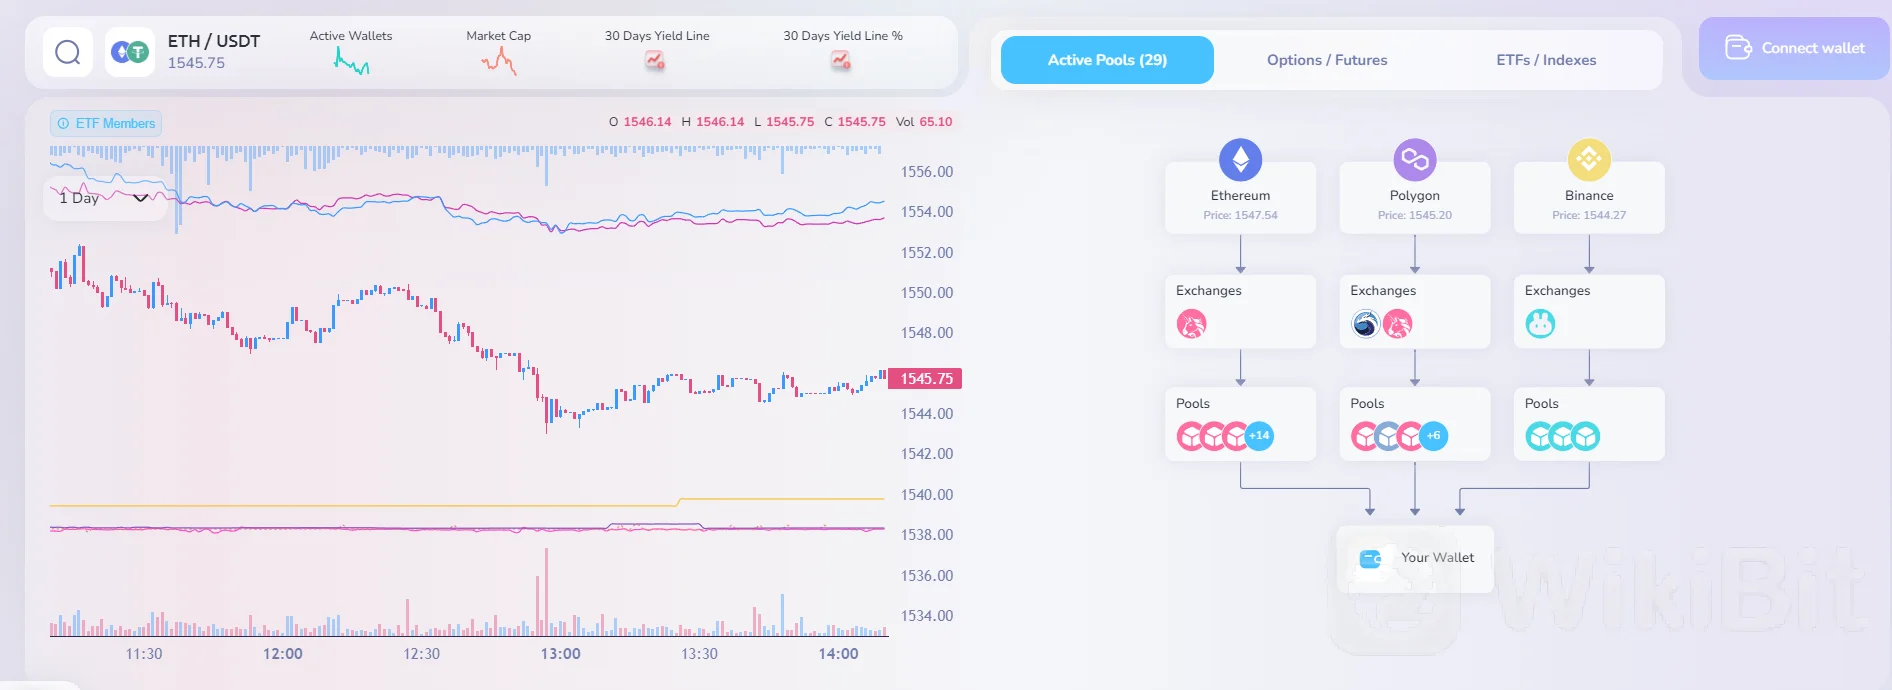Expand the +14 pools badge under Ethereum
Viewport: 1892px width, 690px height.
[x=1258, y=436]
